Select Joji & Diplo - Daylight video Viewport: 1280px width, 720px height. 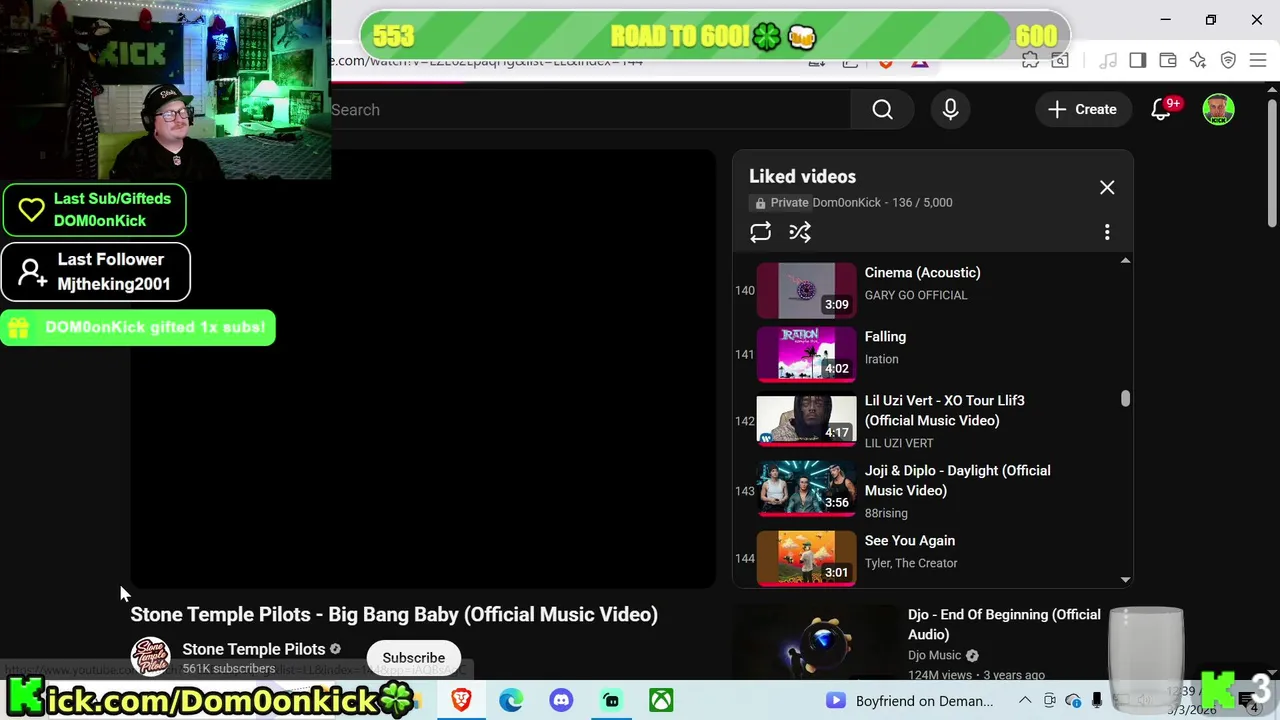[x=925, y=491]
